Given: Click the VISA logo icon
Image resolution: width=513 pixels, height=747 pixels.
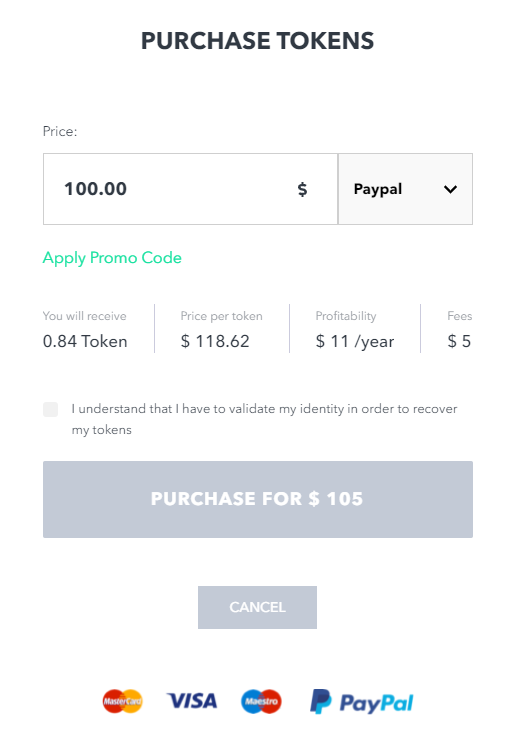Looking at the screenshot, I should click(x=192, y=701).
